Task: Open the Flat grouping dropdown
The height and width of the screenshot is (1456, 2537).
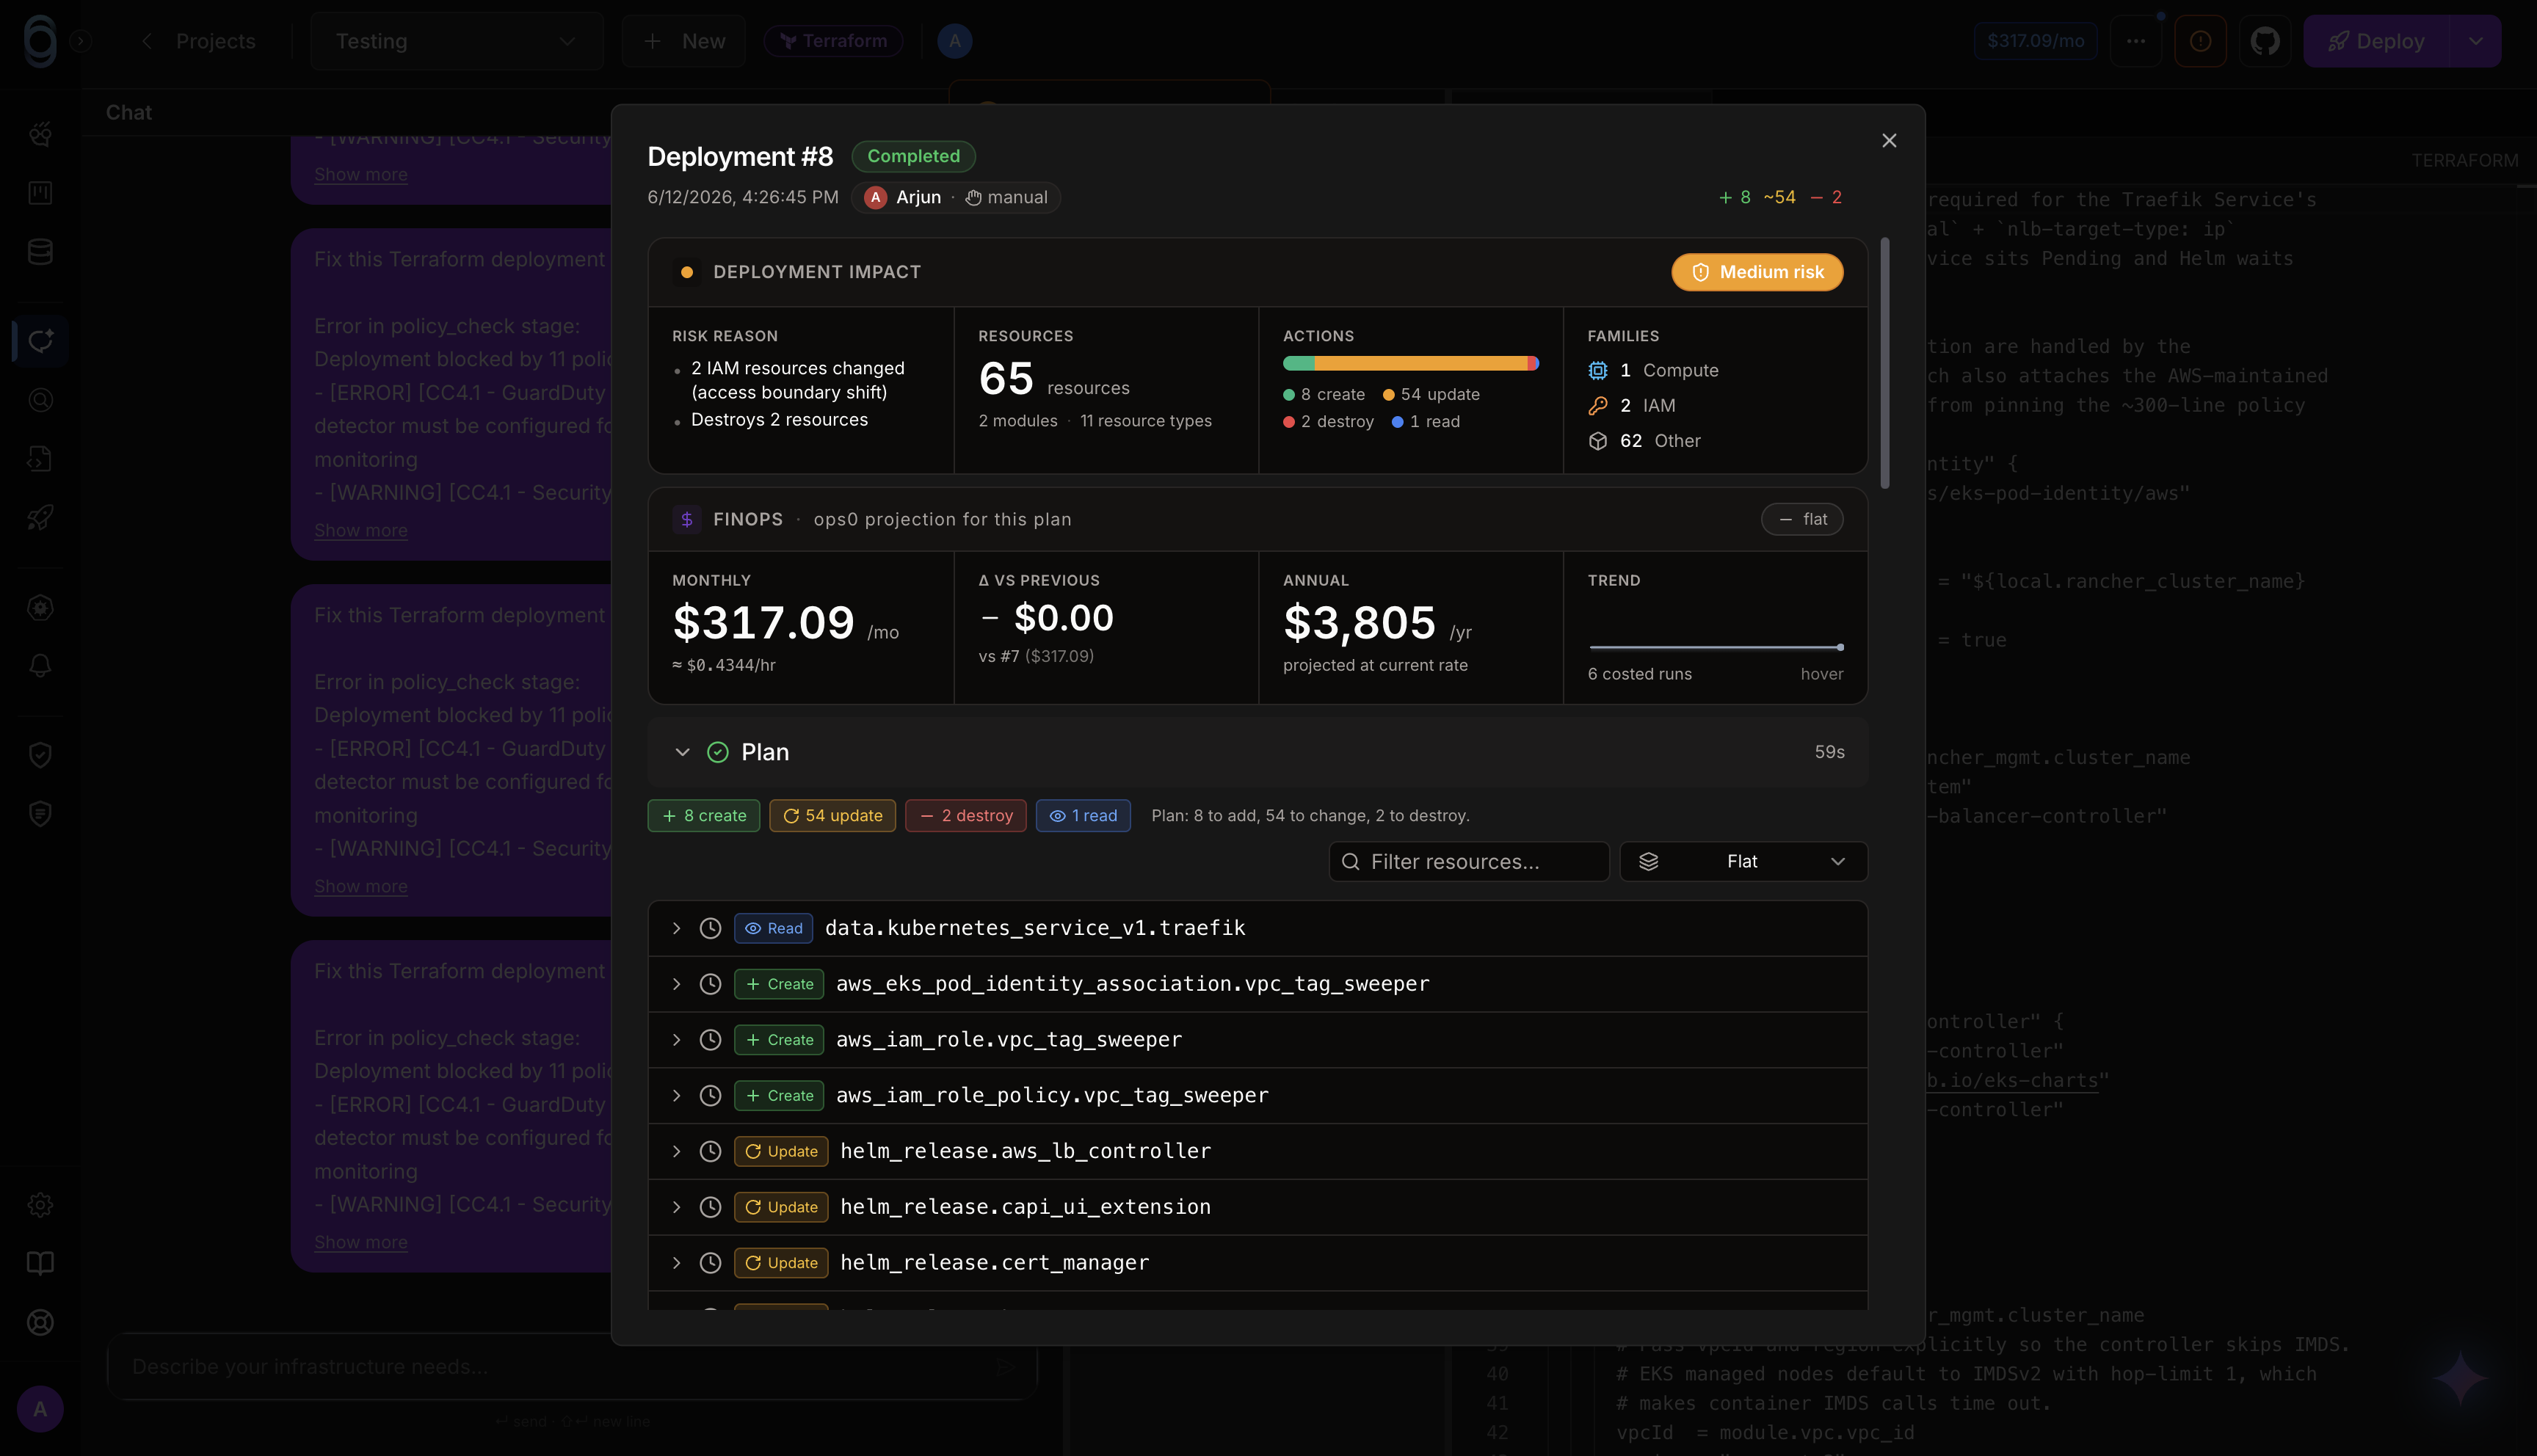Action: [1743, 861]
